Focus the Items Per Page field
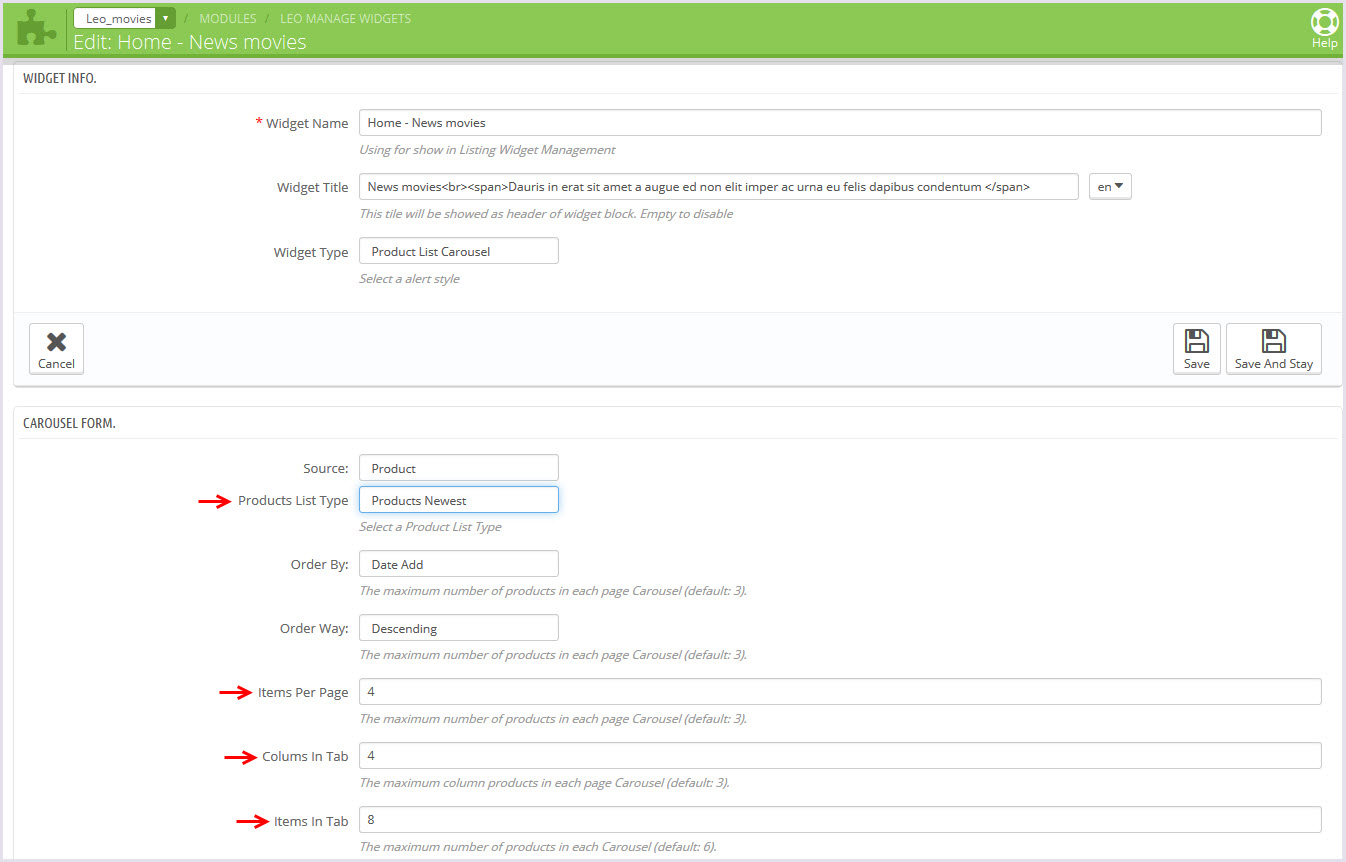Viewport: 1346px width, 862px height. 840,692
